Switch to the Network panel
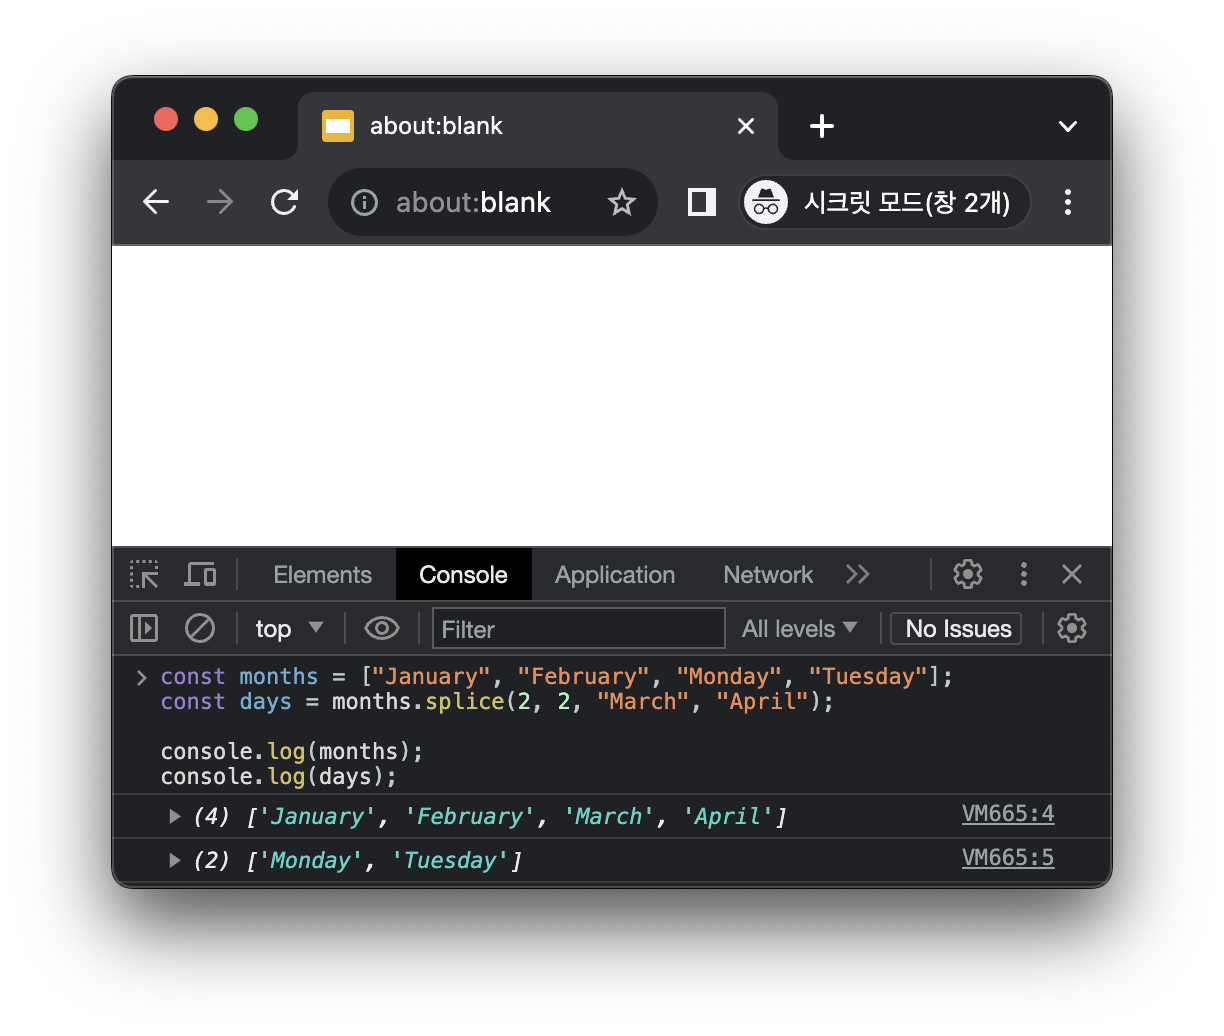 (x=768, y=575)
